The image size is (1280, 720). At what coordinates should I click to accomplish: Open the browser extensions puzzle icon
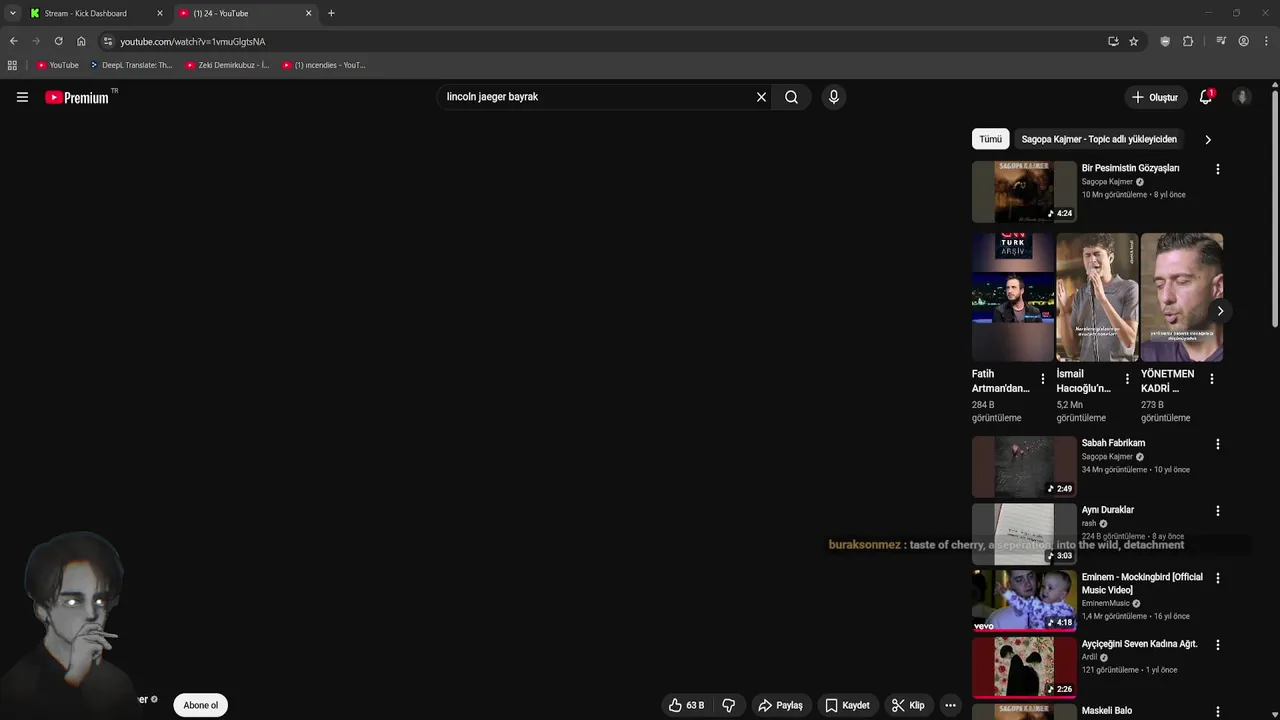click(1188, 41)
